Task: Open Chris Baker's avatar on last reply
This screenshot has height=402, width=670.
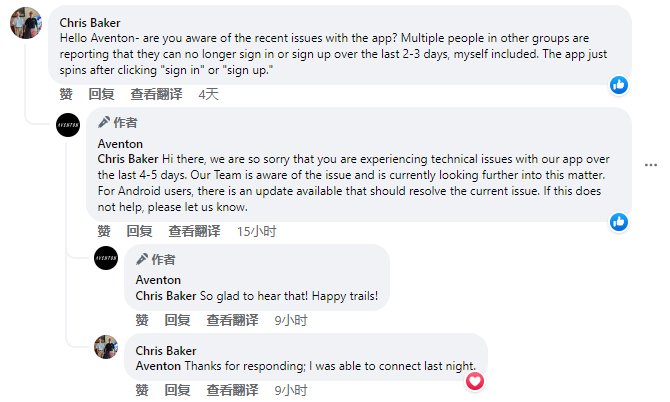Action: (106, 347)
